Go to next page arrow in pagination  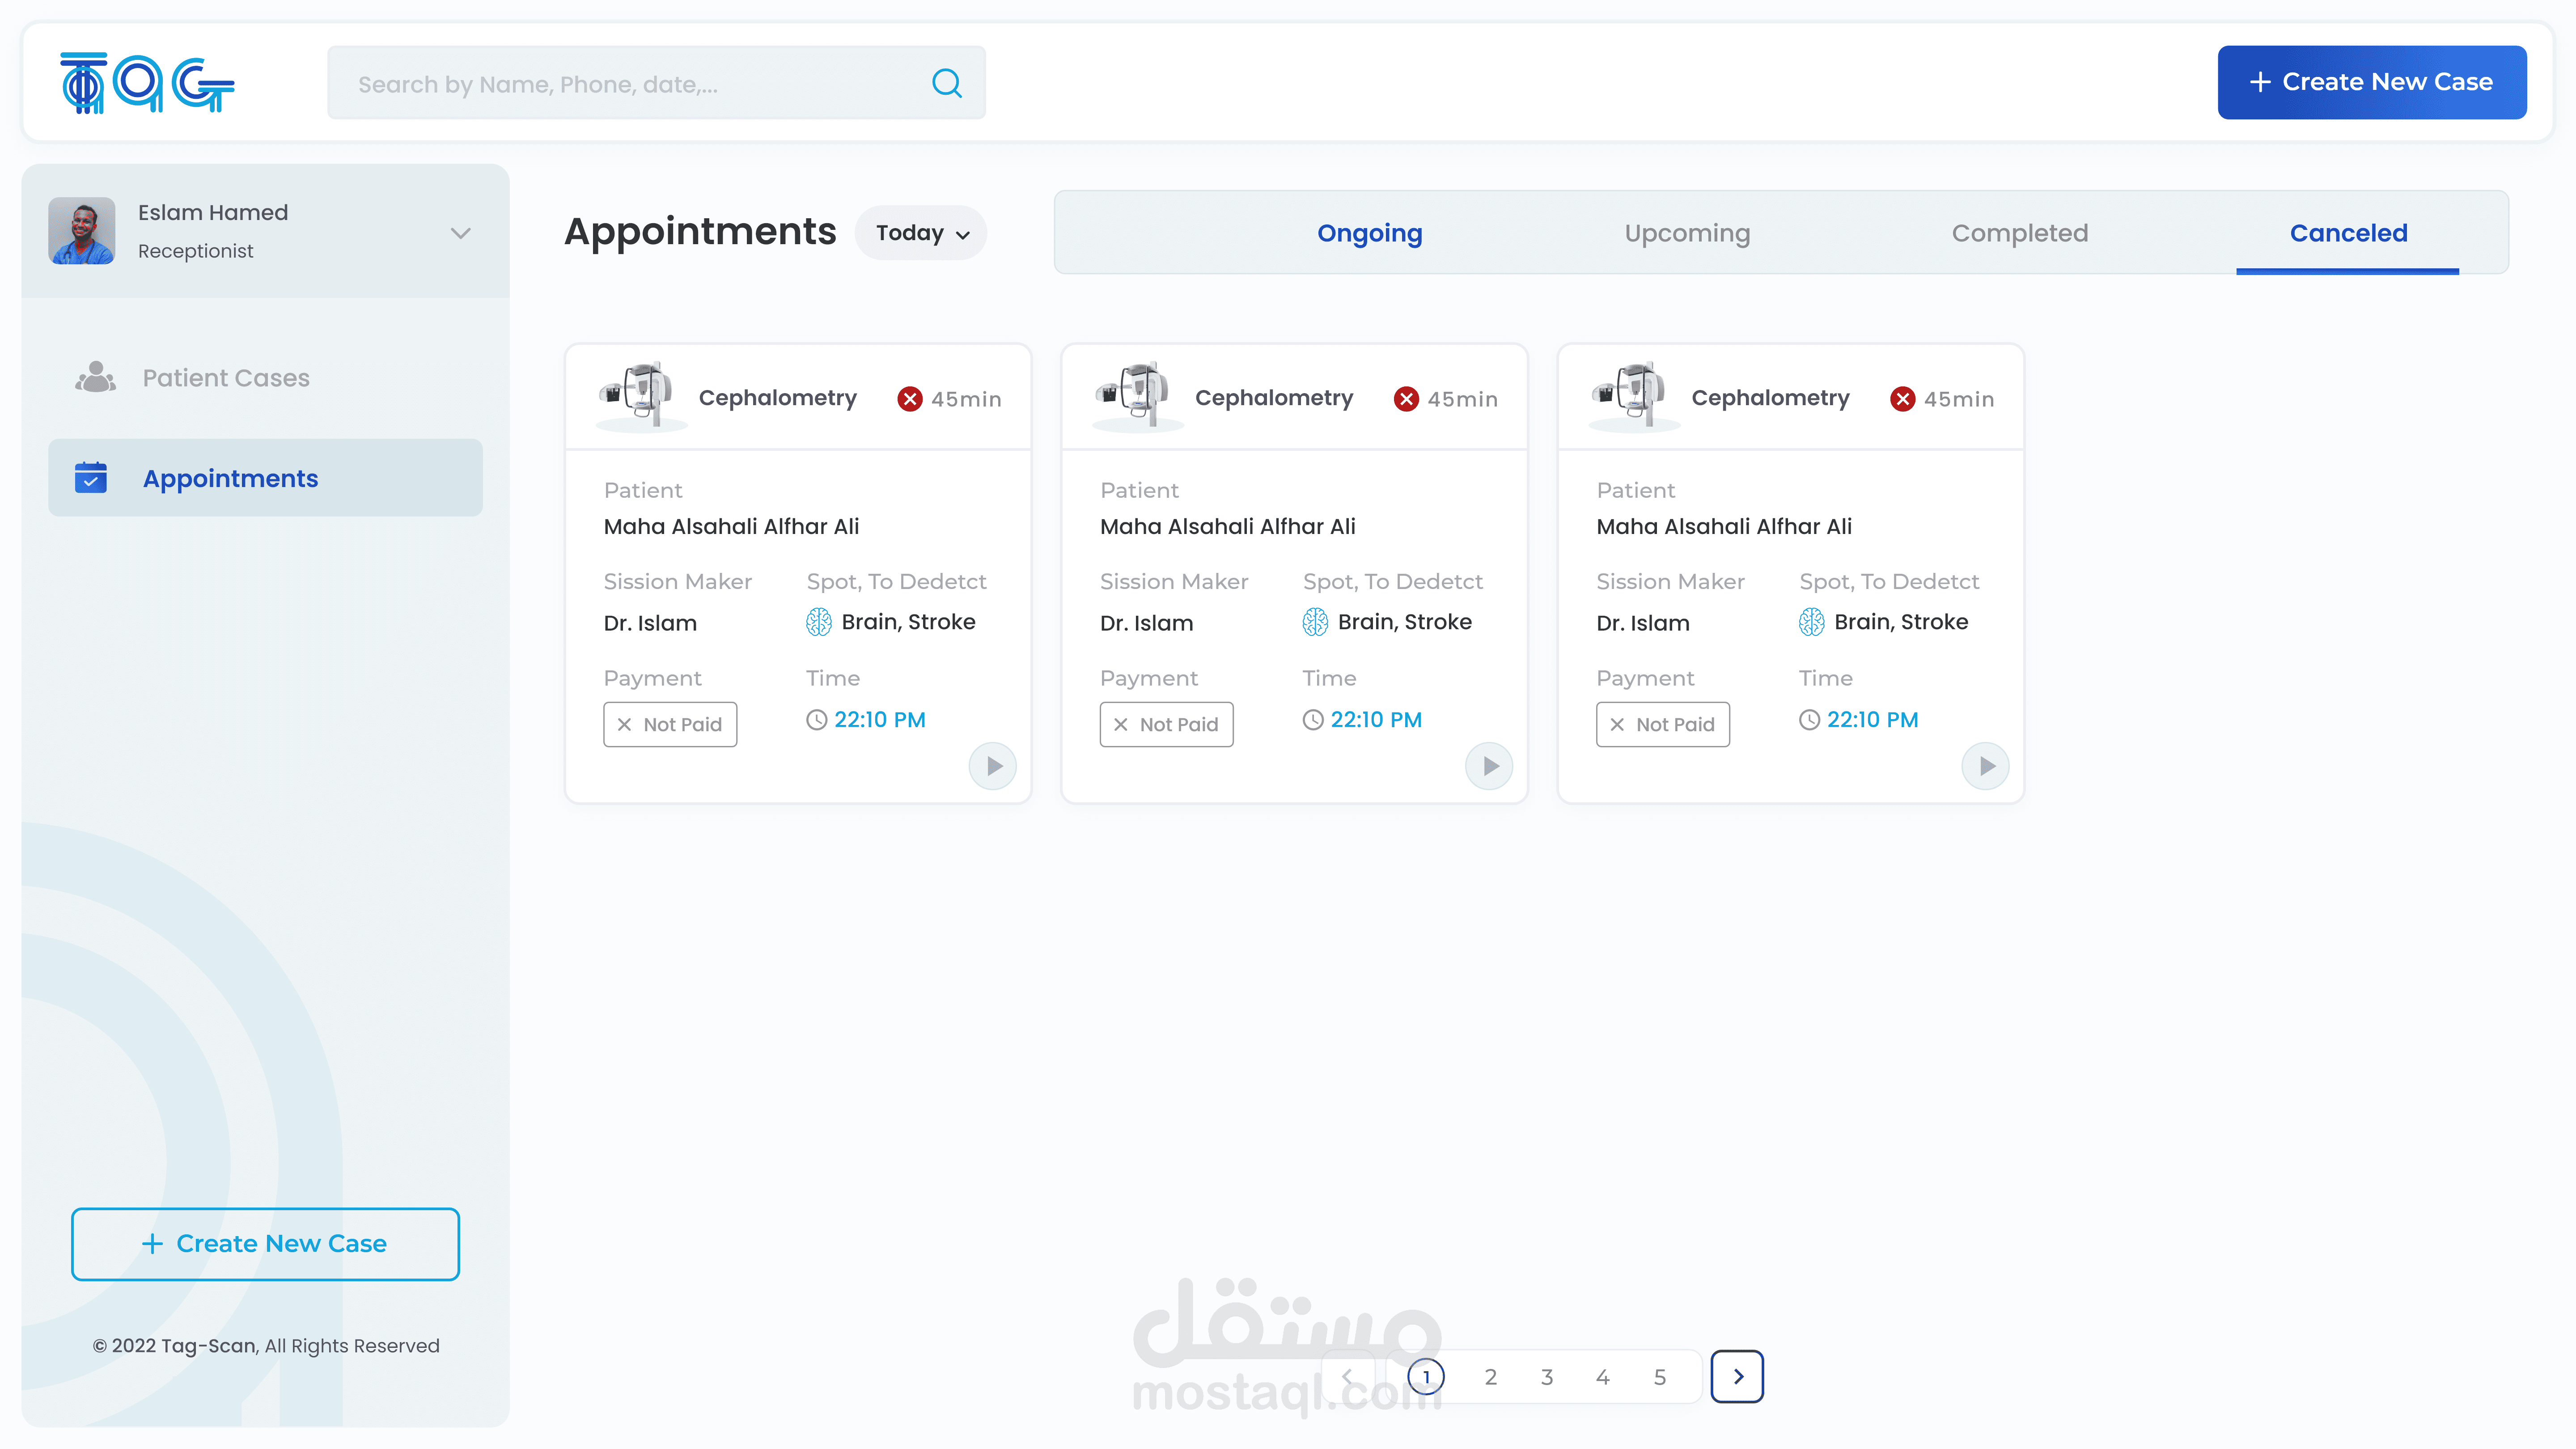1737,1377
